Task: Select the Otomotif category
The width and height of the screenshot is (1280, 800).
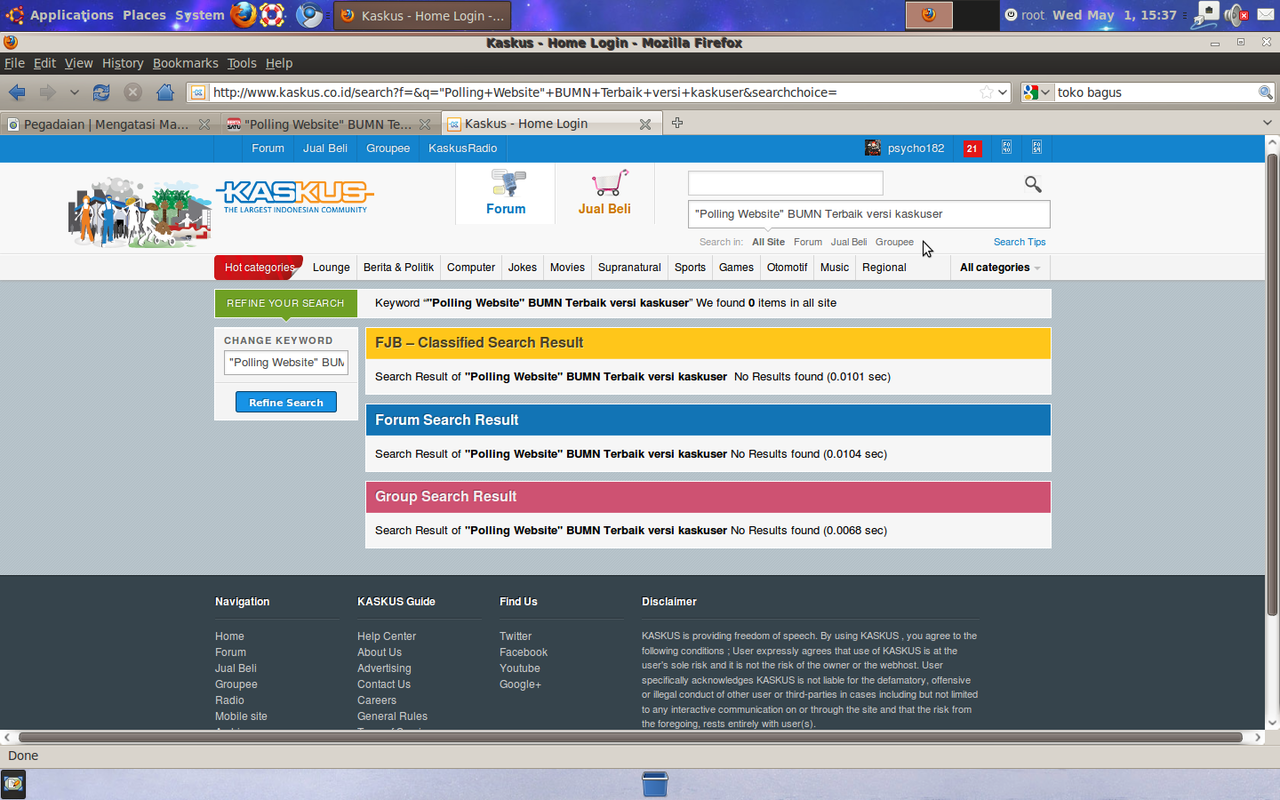Action: click(x=787, y=267)
